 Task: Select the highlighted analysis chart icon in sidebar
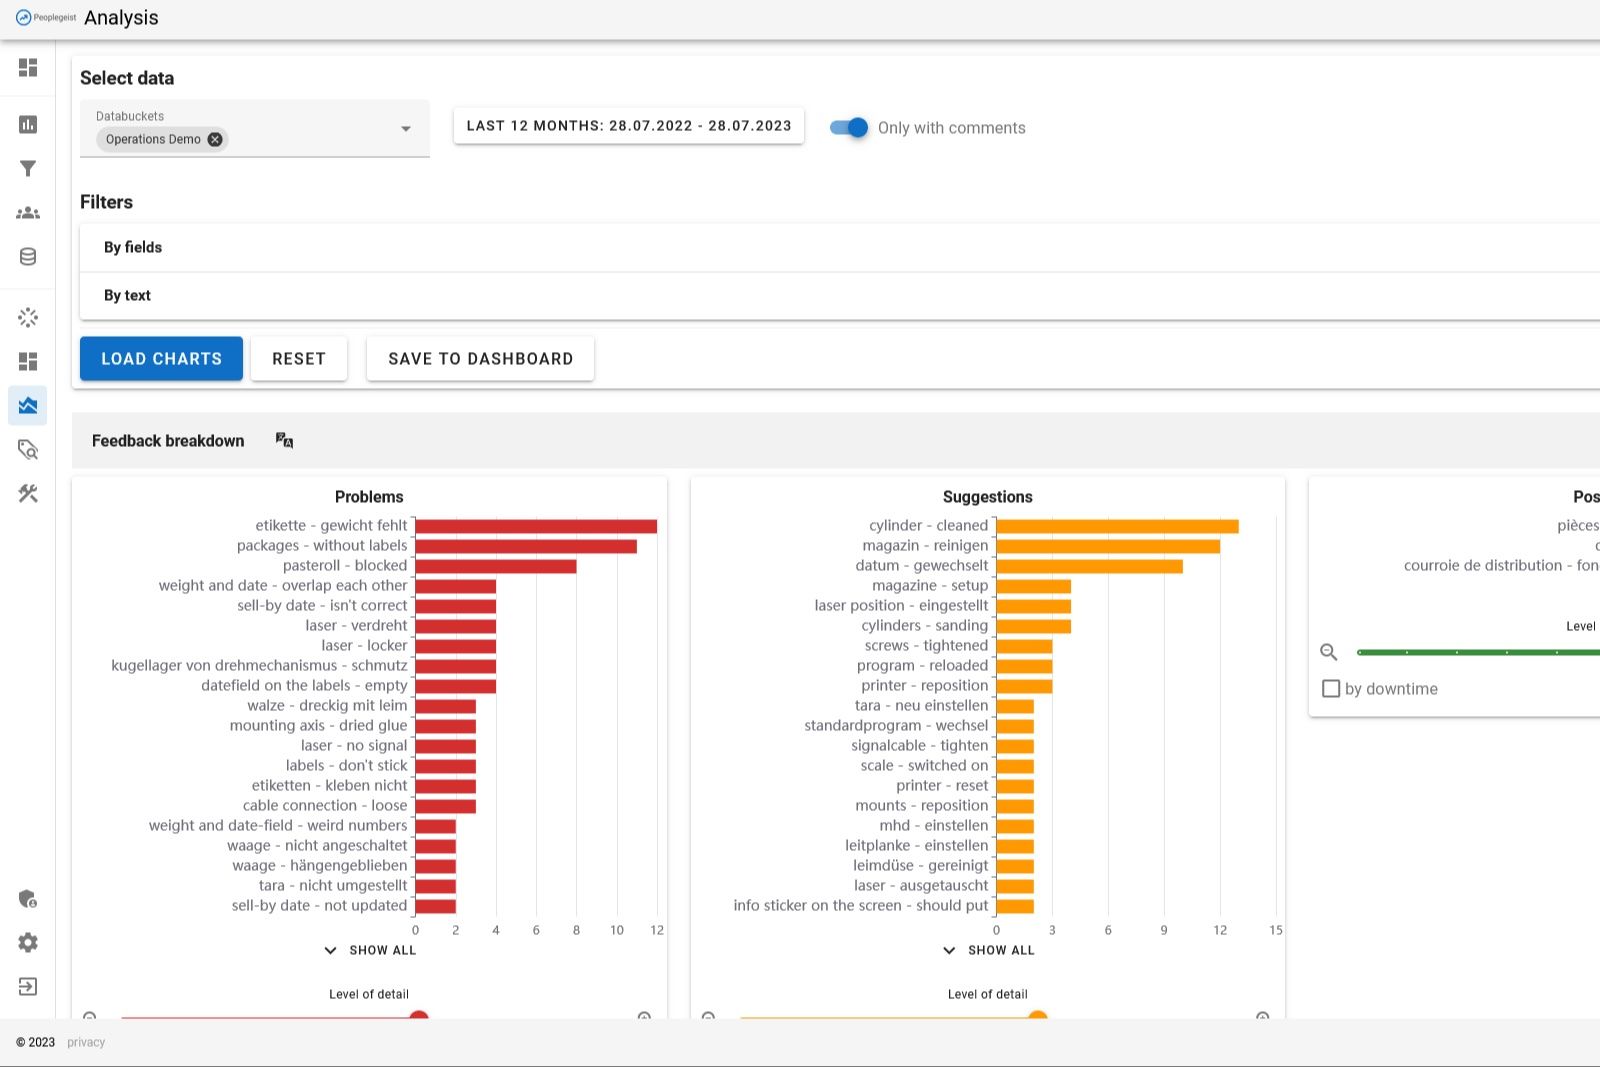(28, 405)
